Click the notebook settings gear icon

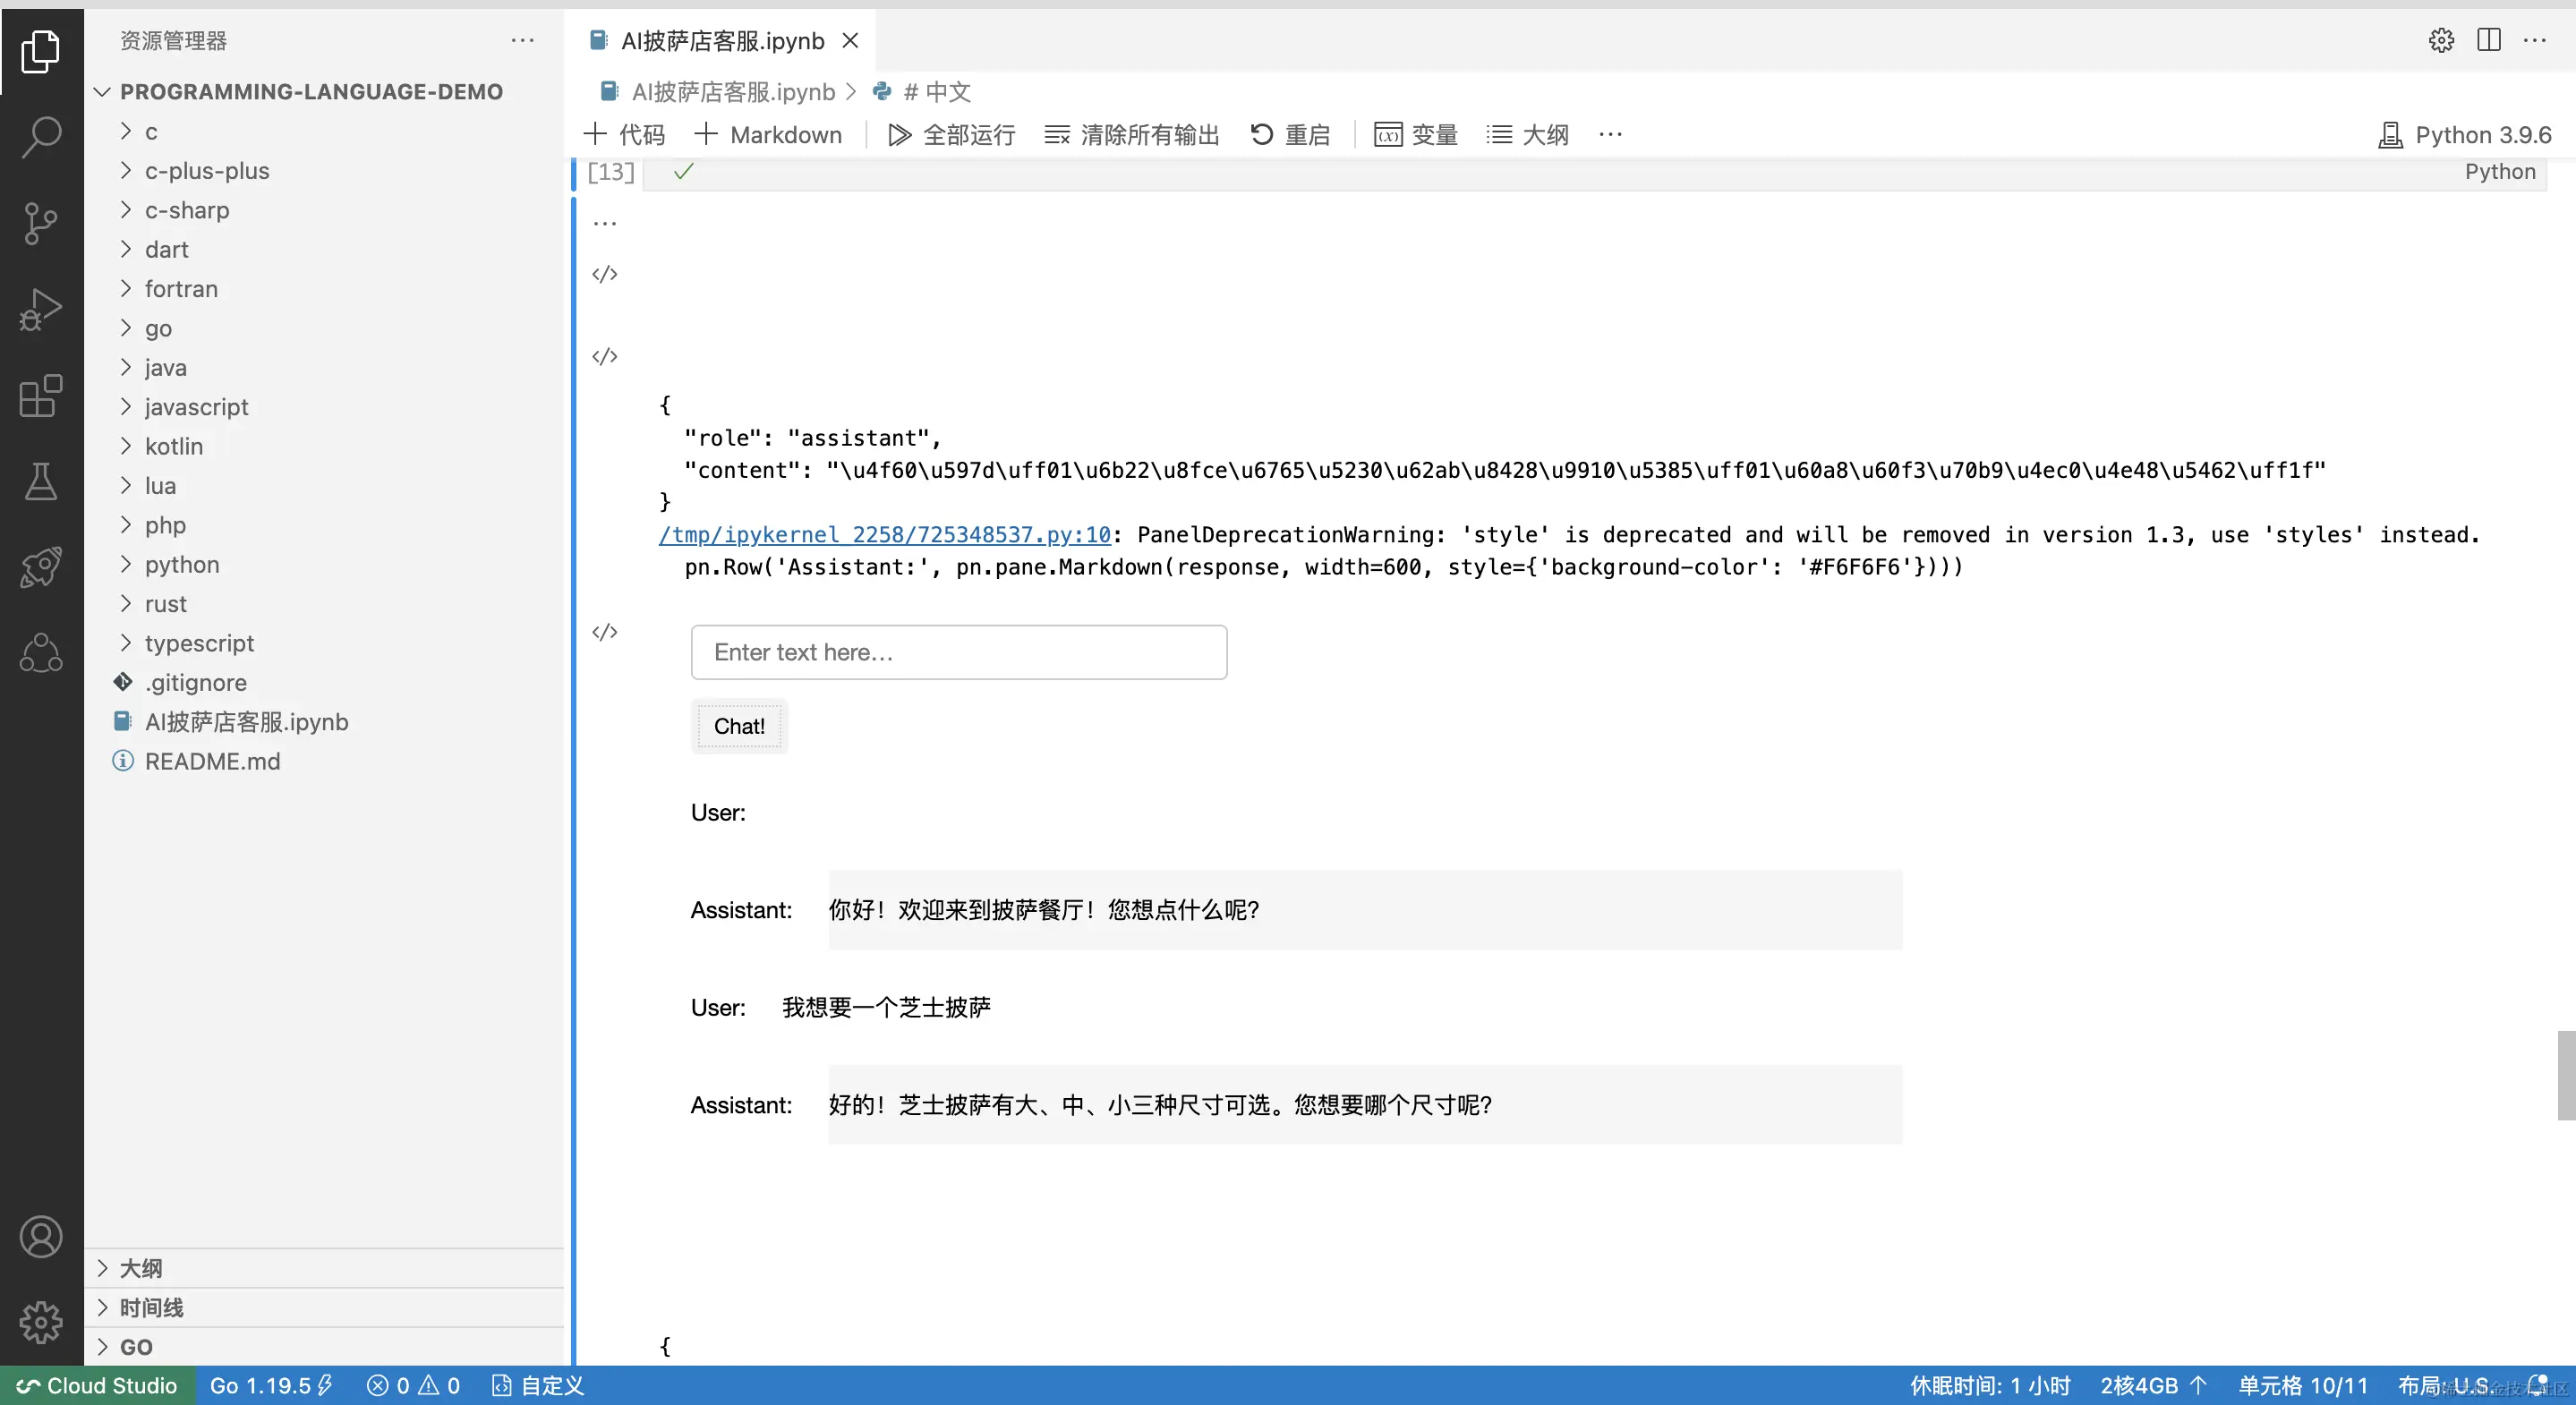coord(2441,40)
